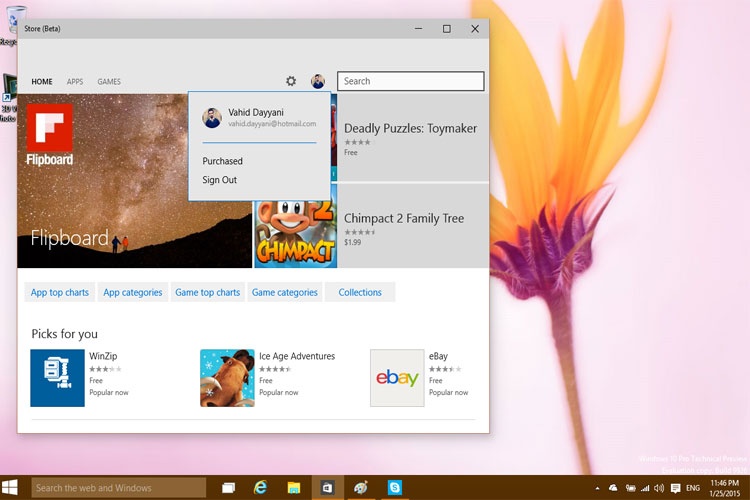
Task: Click the Picks for you heading
Action: pyautogui.click(x=65, y=334)
